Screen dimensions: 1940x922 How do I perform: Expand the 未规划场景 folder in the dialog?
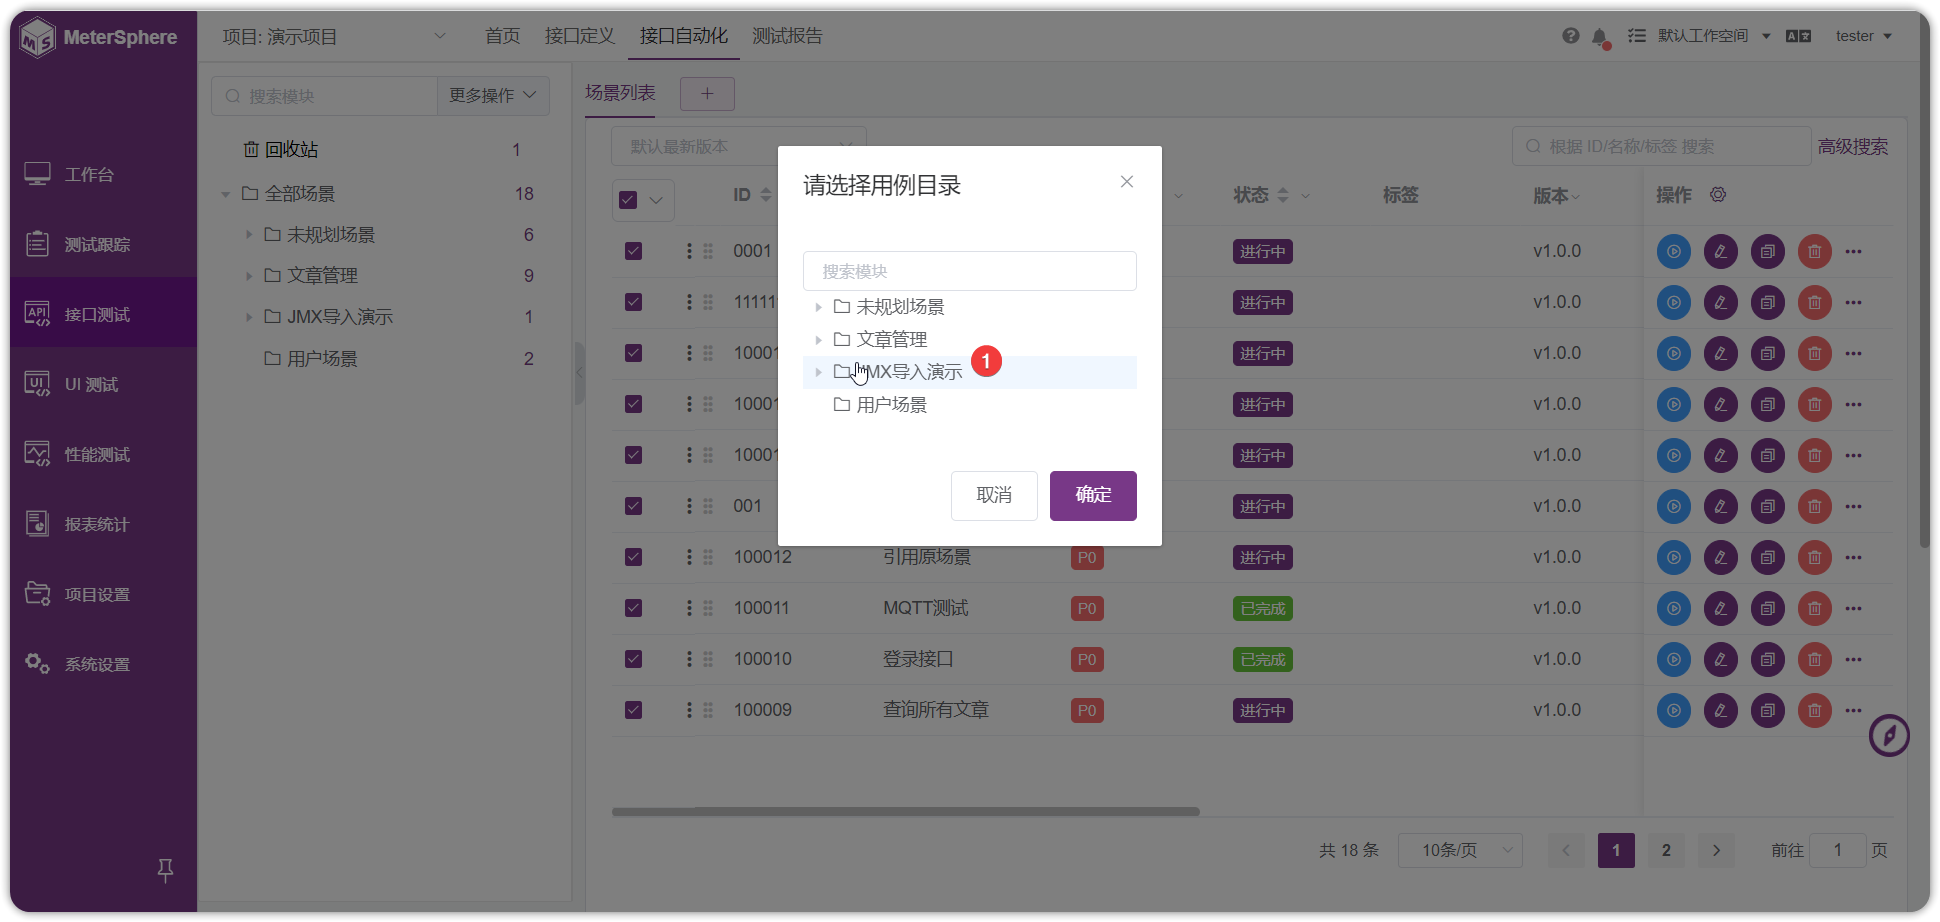click(x=818, y=307)
